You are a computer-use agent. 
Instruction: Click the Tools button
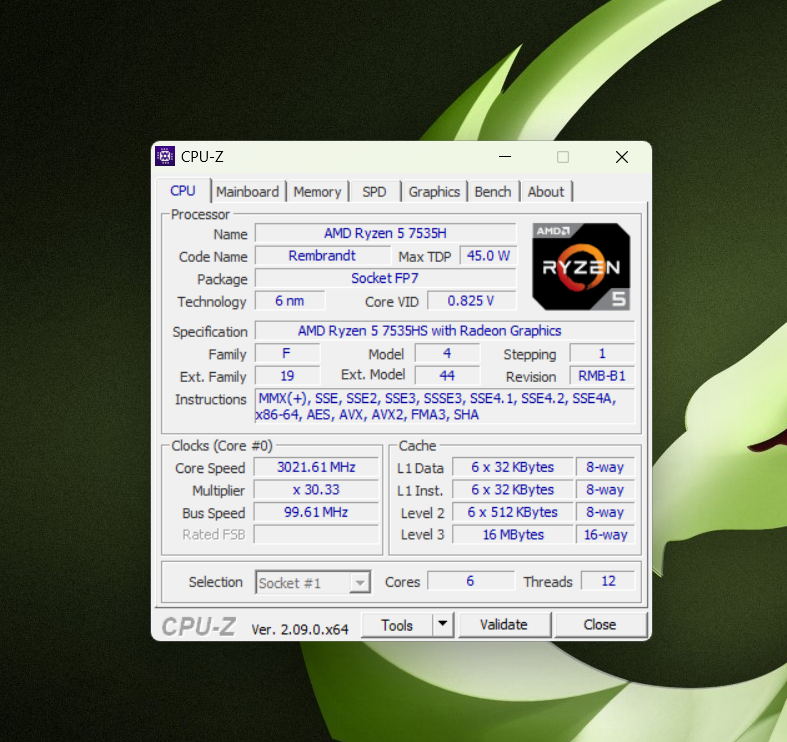click(x=397, y=625)
